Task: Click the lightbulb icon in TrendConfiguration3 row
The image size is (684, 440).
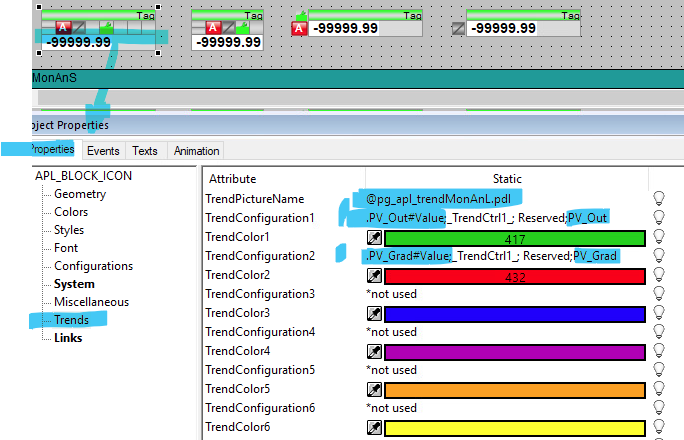Action: point(659,294)
